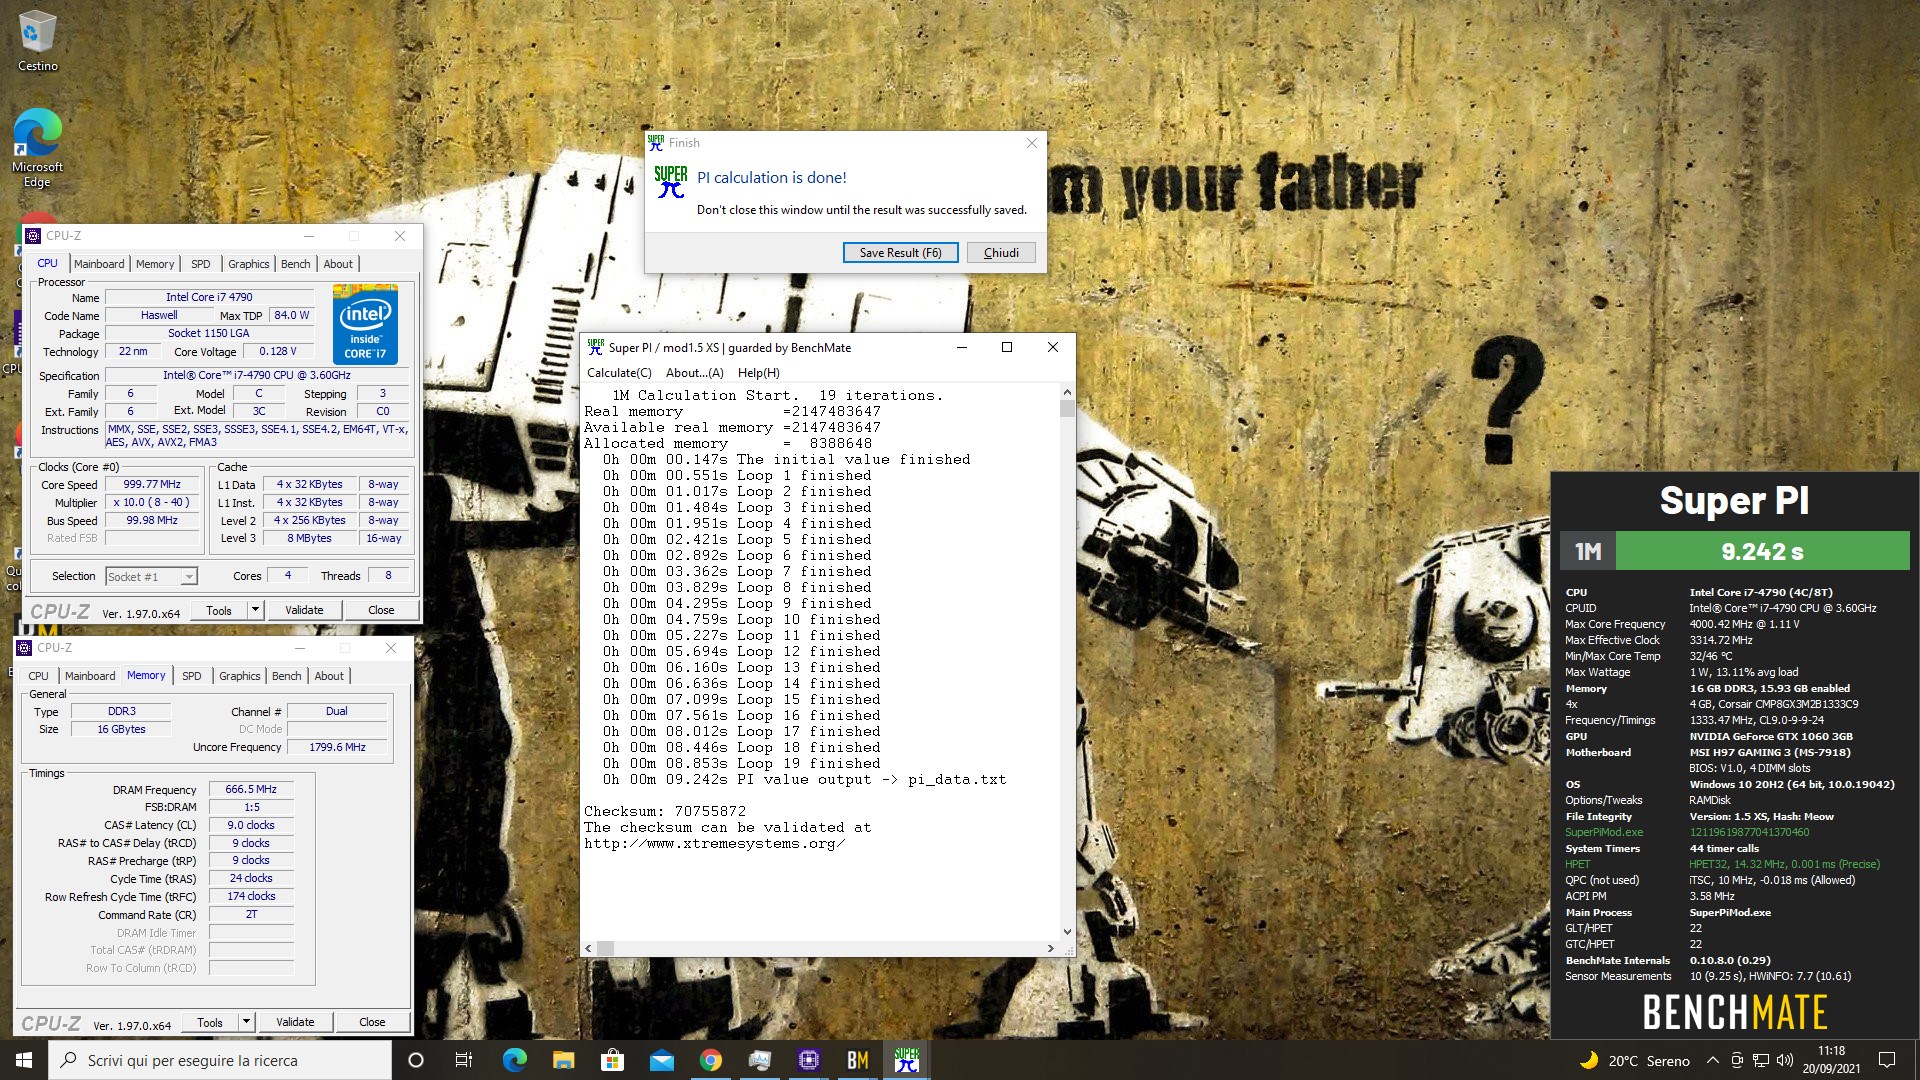Show hidden tray icons chevron
The height and width of the screenshot is (1080, 1920).
pos(1712,1060)
